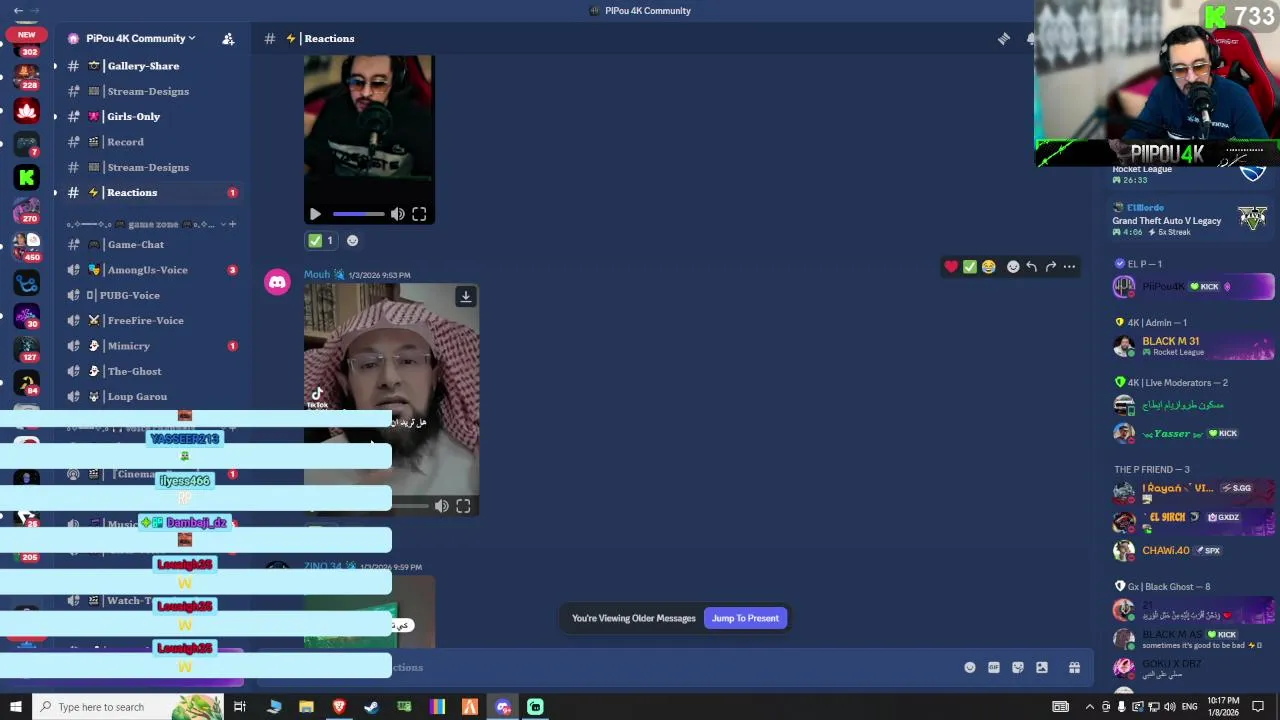Open the green K Kick server icon
1280x720 pixels.
[x=27, y=178]
